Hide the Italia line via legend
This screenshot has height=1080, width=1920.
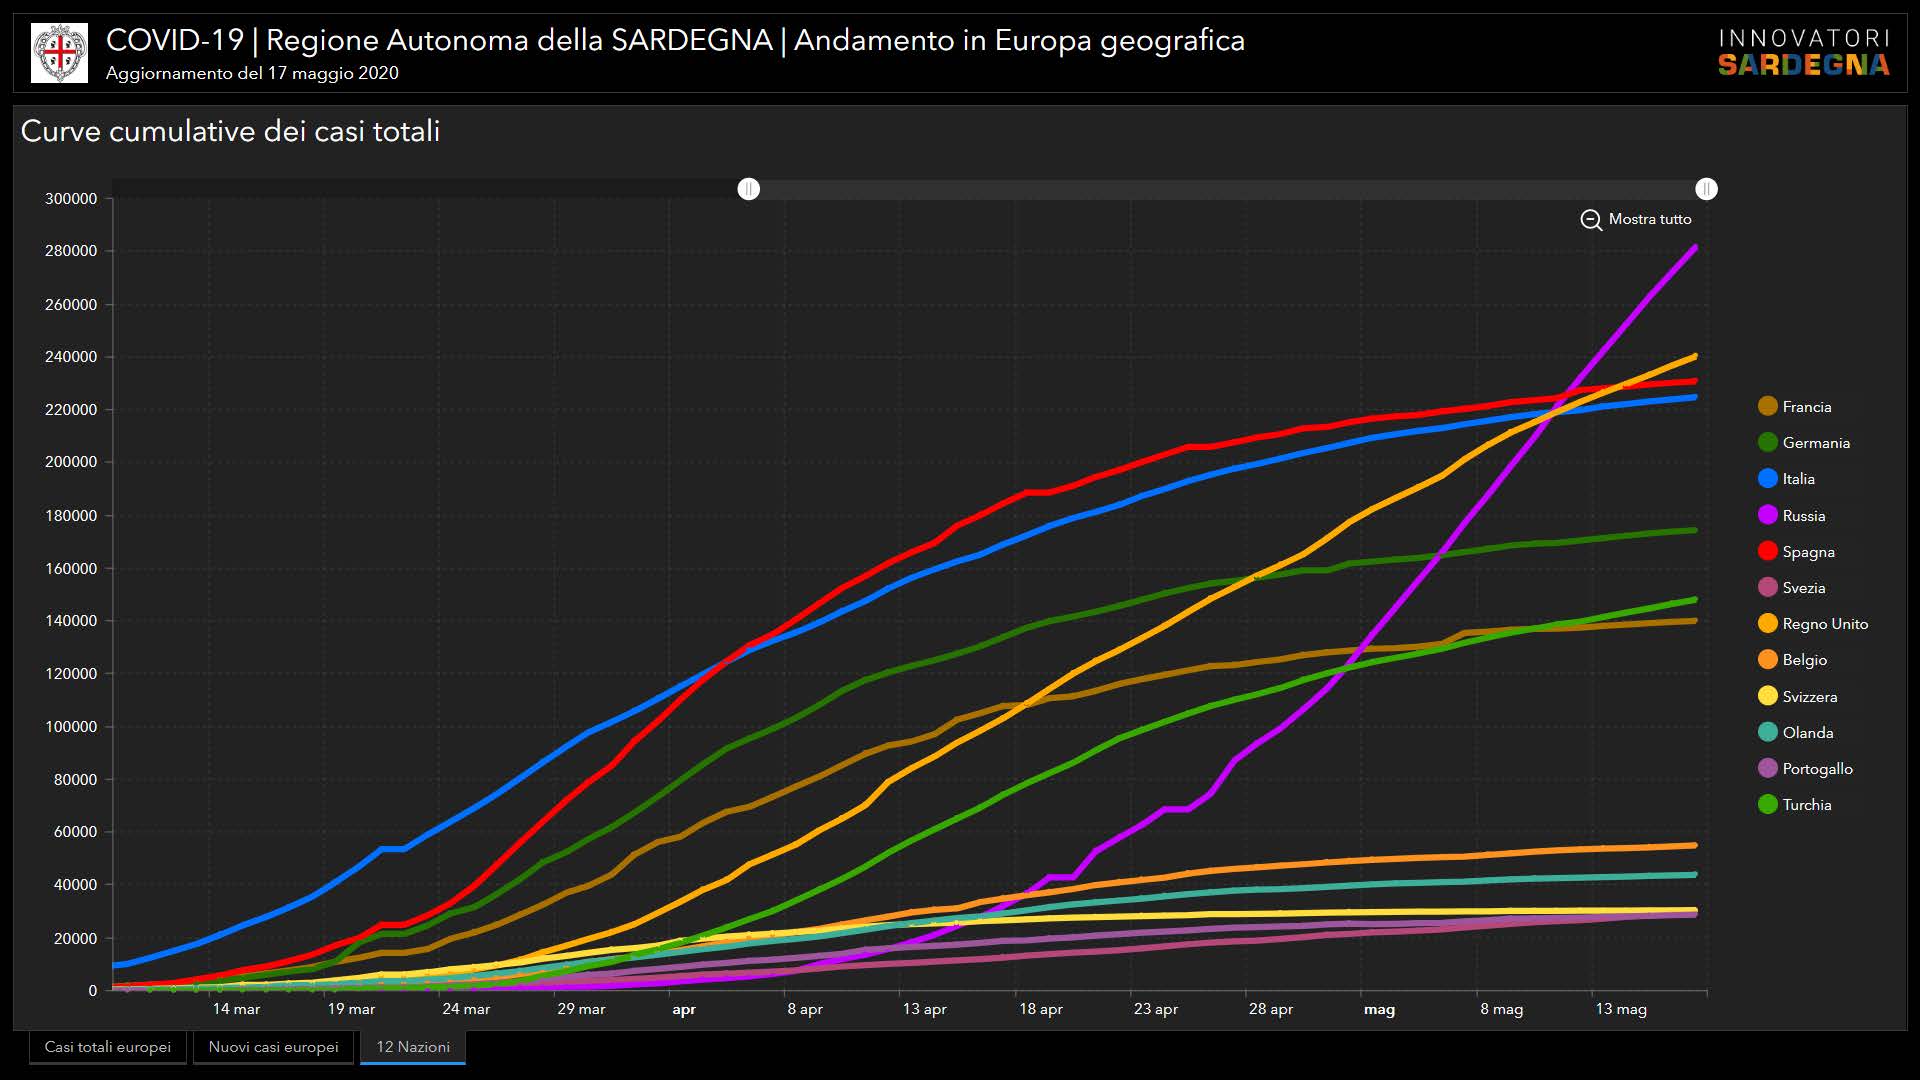(x=1768, y=479)
